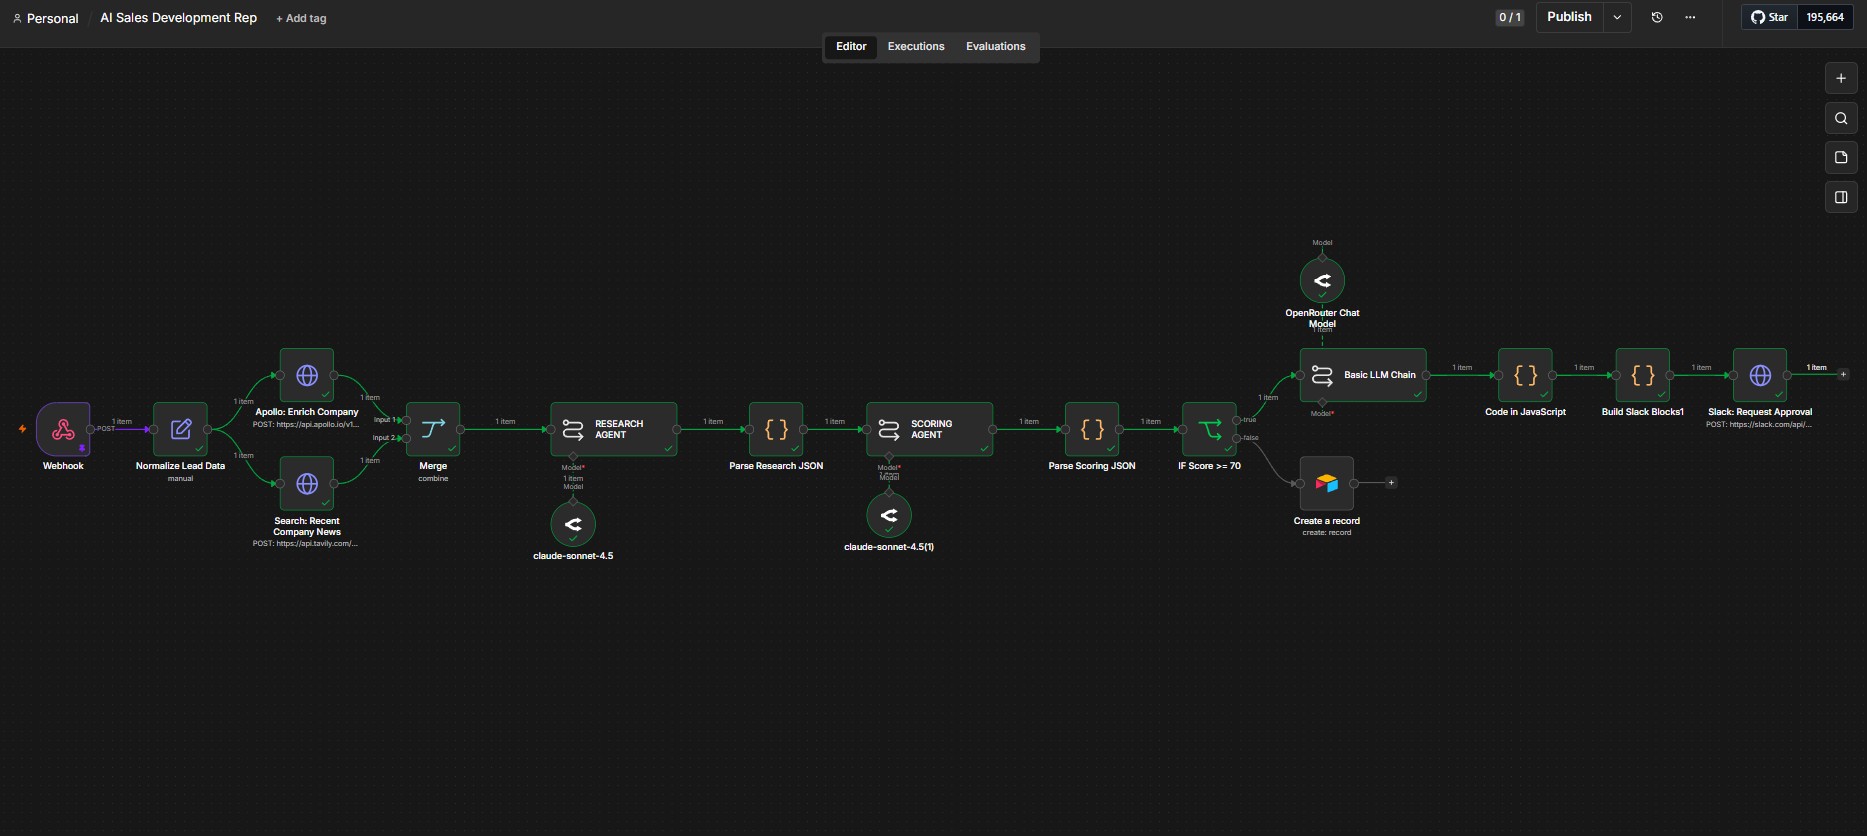Switch to the Evaluations tab

point(996,47)
